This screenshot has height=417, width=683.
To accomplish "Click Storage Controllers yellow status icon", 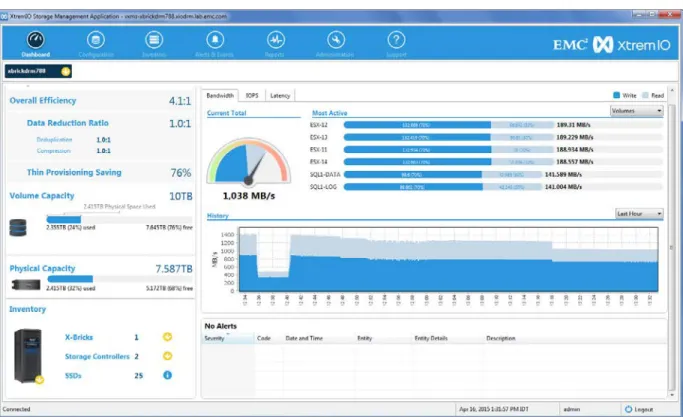I will [167, 356].
